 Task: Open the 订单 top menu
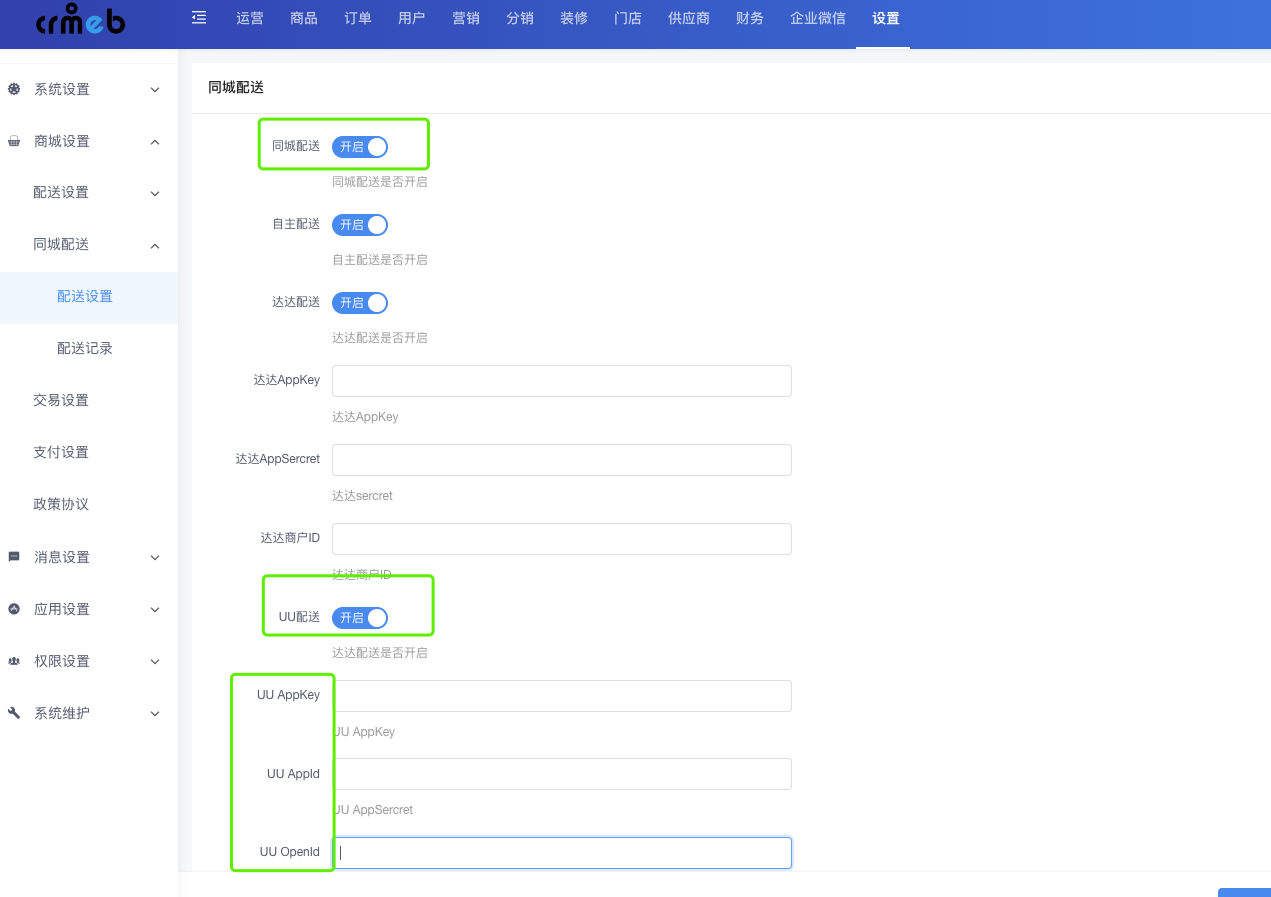pyautogui.click(x=358, y=18)
